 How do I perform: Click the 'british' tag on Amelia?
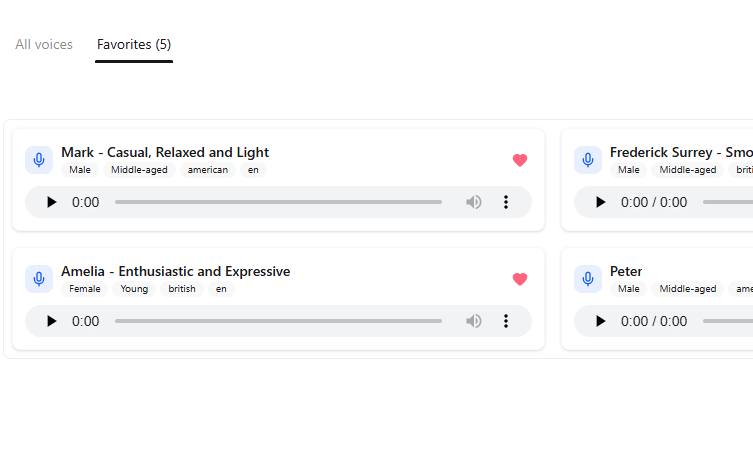[x=182, y=289]
